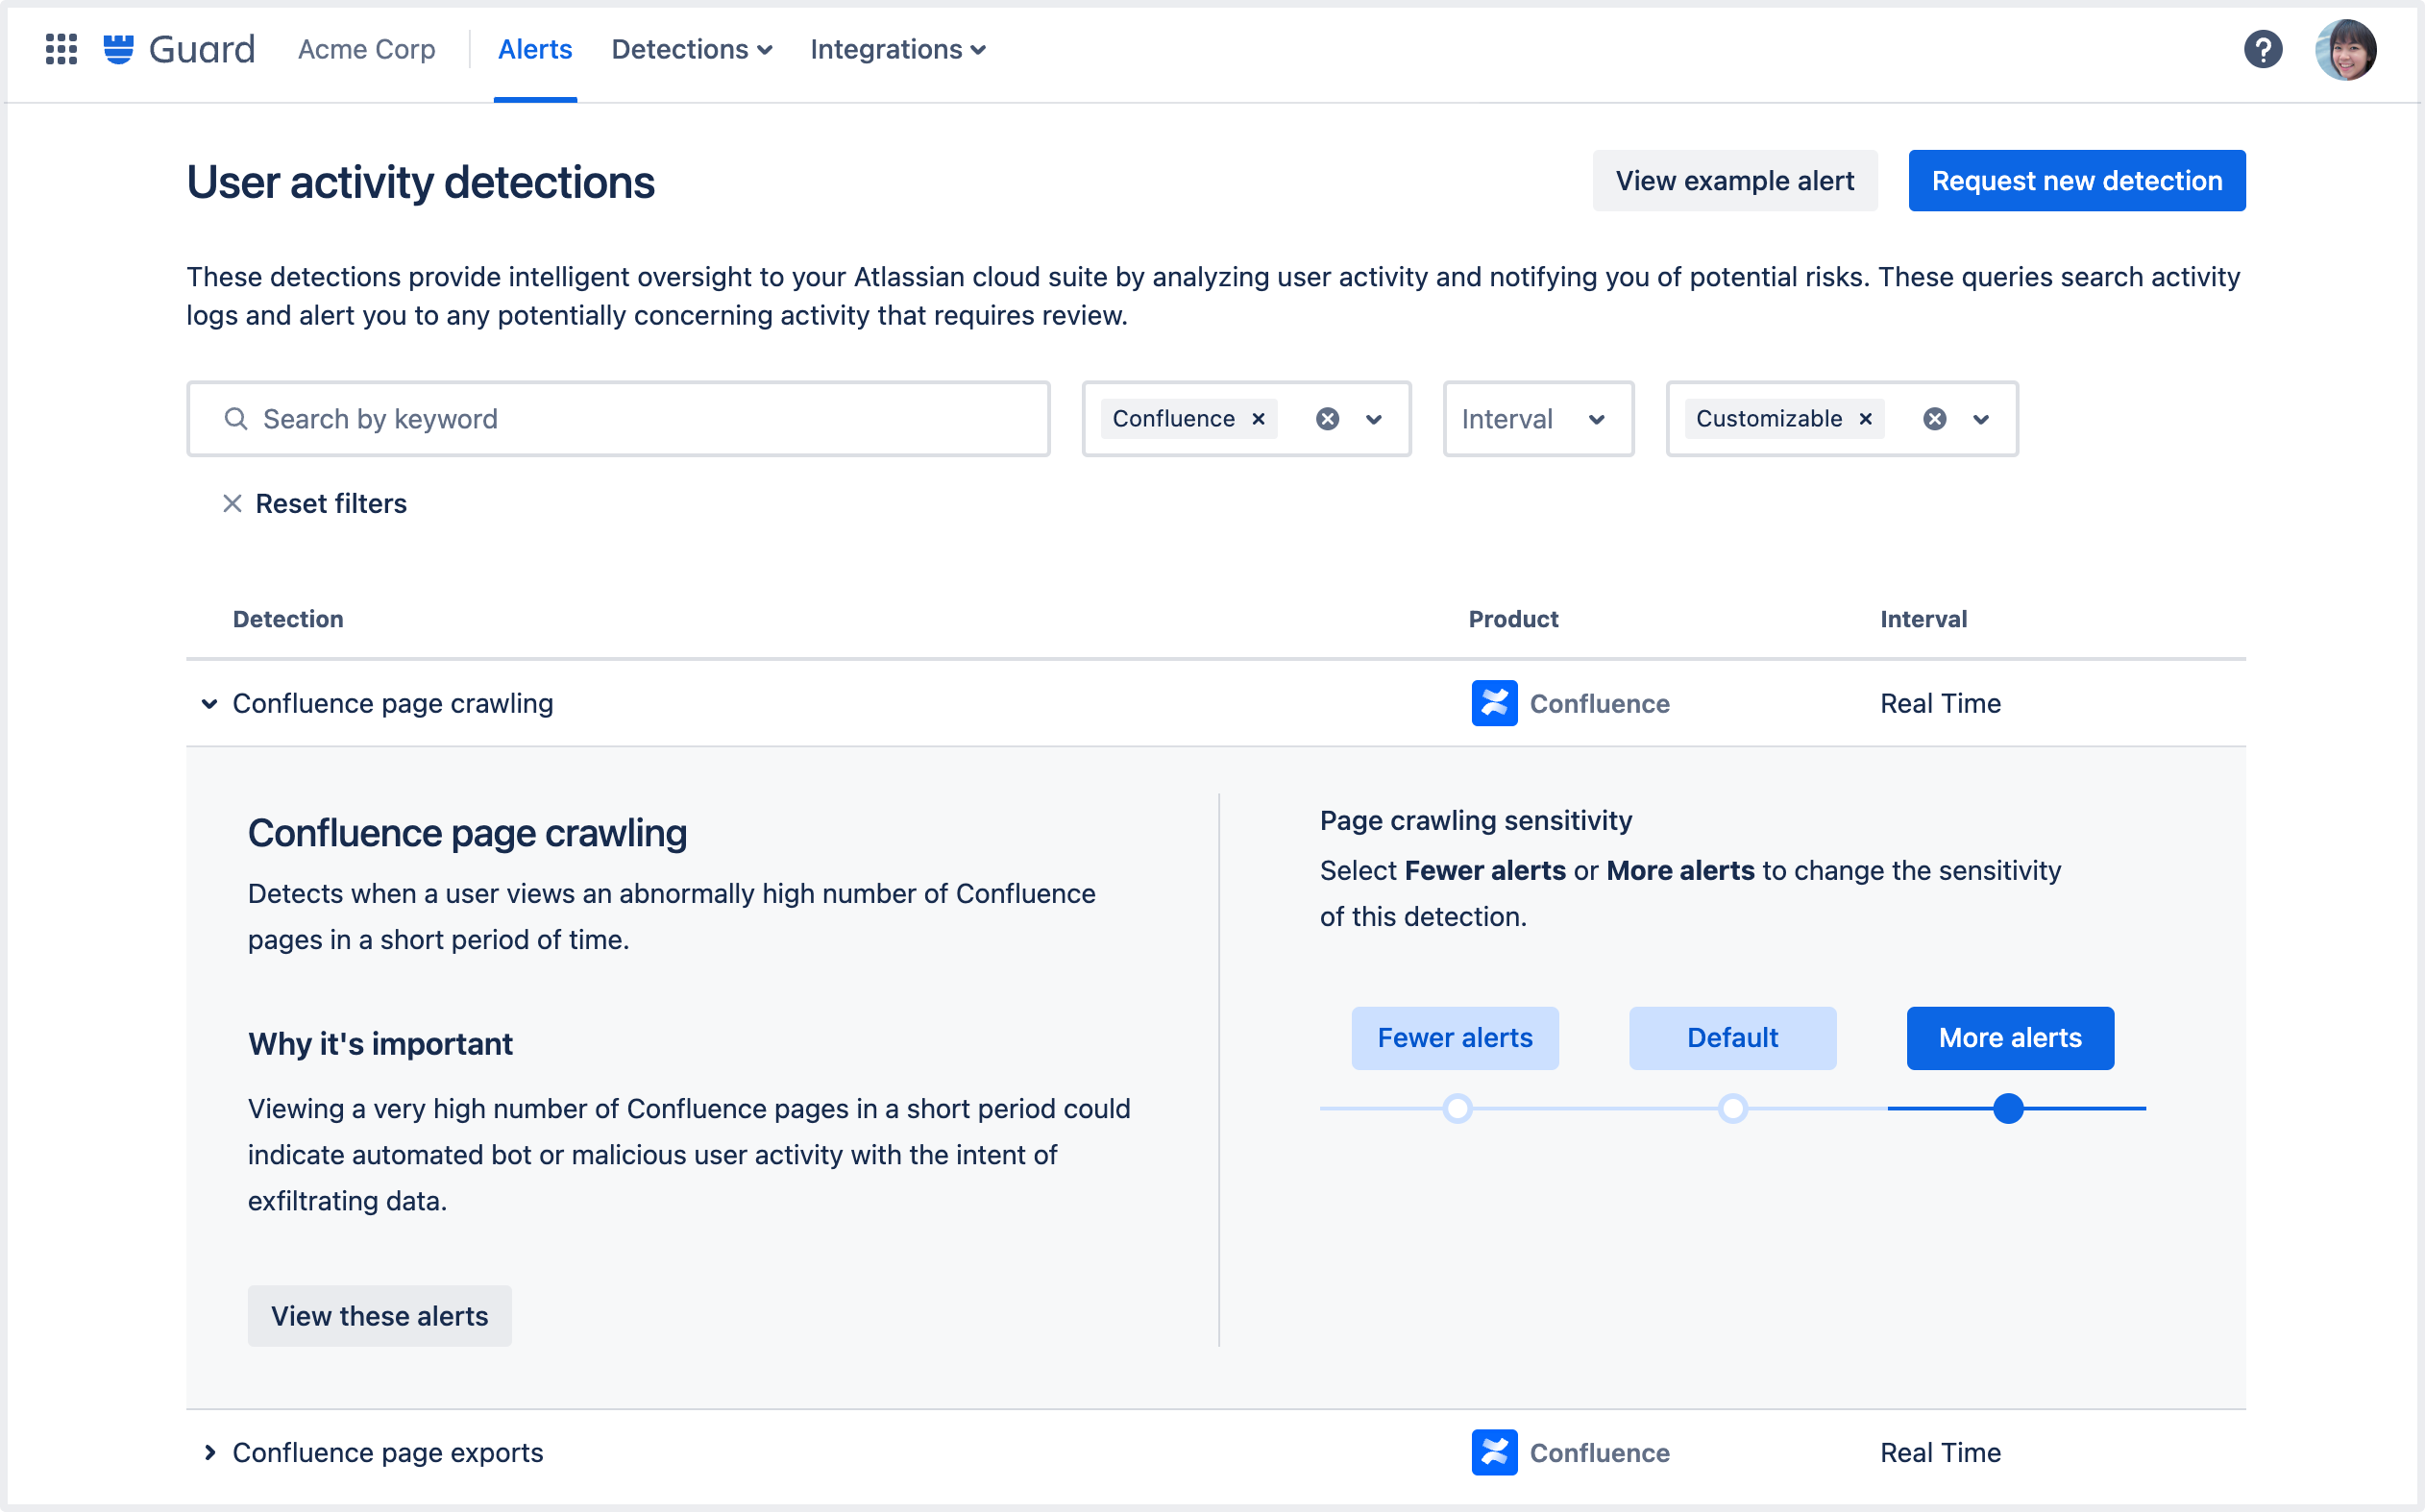Click the Acme Corp organization name
This screenshot has width=2425, height=1512.
pos(366,49)
